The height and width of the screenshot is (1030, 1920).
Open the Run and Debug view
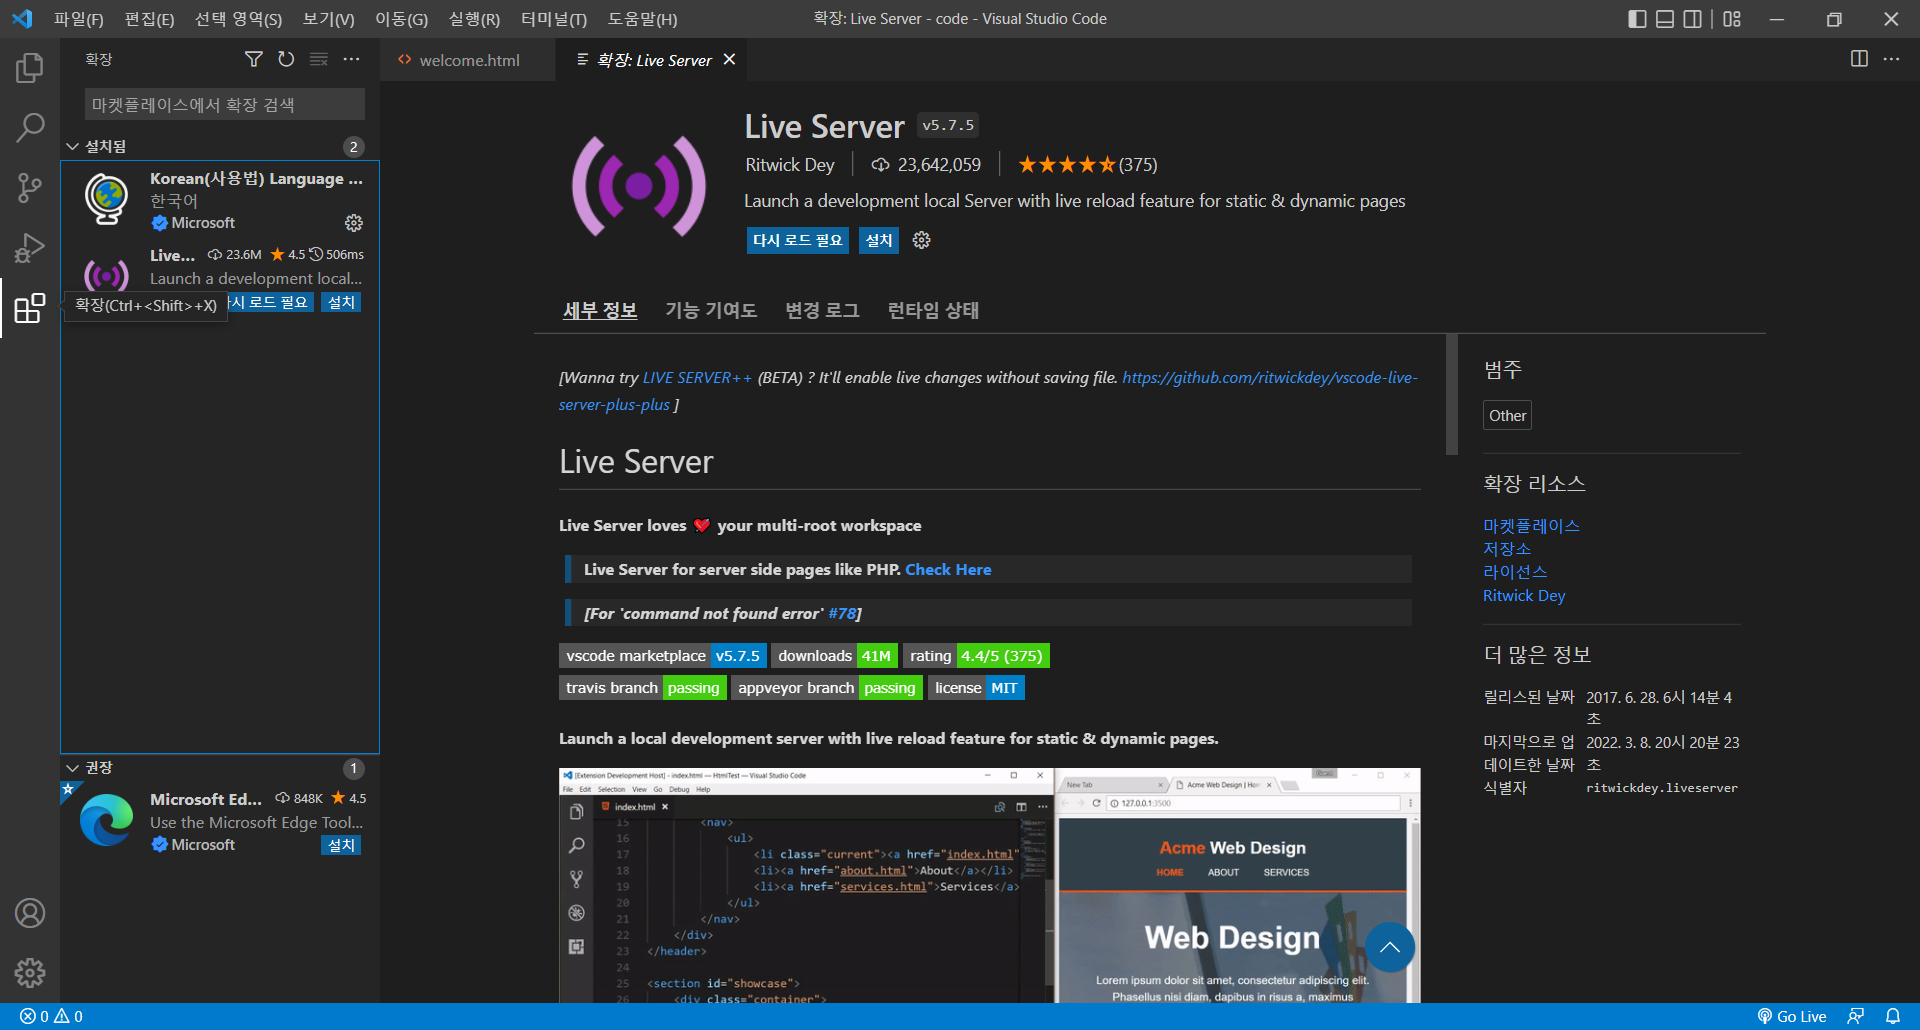(x=30, y=247)
